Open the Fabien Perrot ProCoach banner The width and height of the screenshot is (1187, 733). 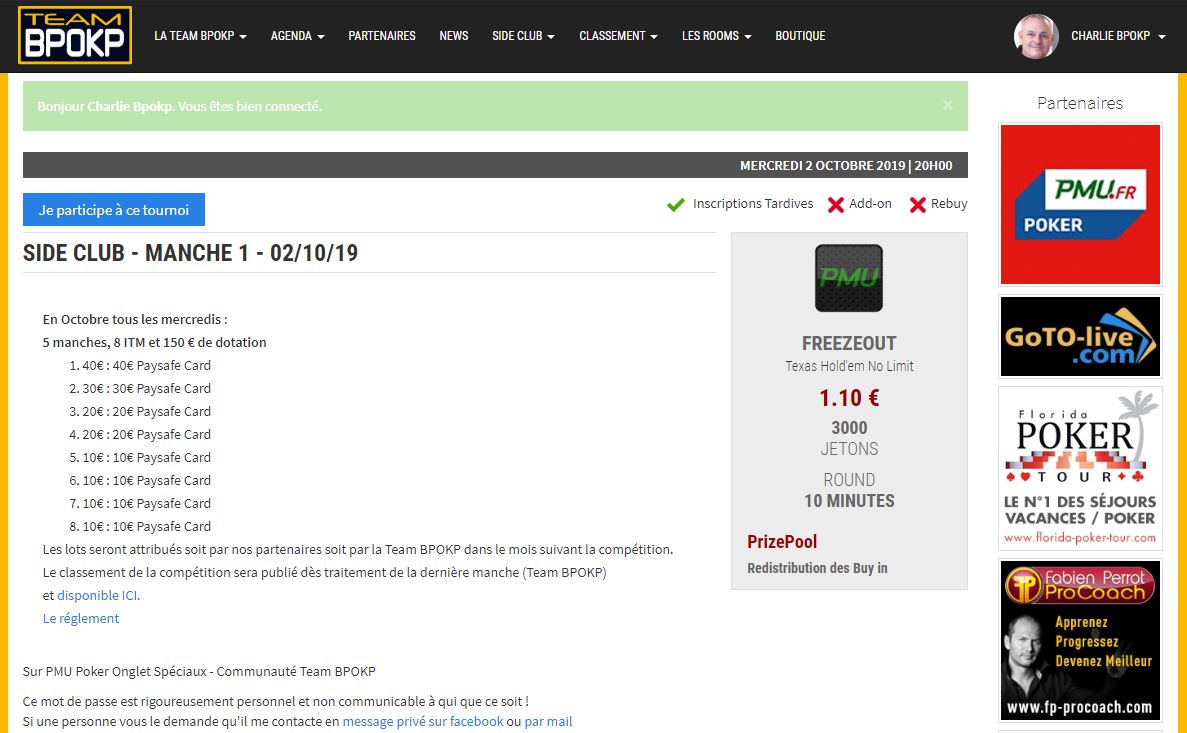coord(1080,641)
